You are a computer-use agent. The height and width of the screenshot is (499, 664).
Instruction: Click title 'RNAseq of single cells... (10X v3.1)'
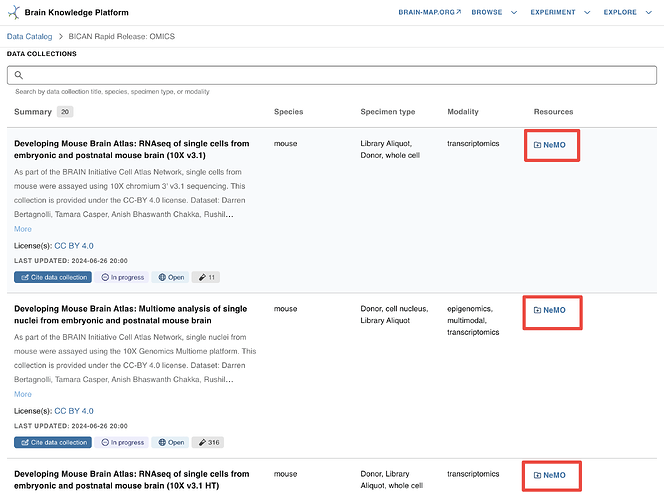click(131, 150)
